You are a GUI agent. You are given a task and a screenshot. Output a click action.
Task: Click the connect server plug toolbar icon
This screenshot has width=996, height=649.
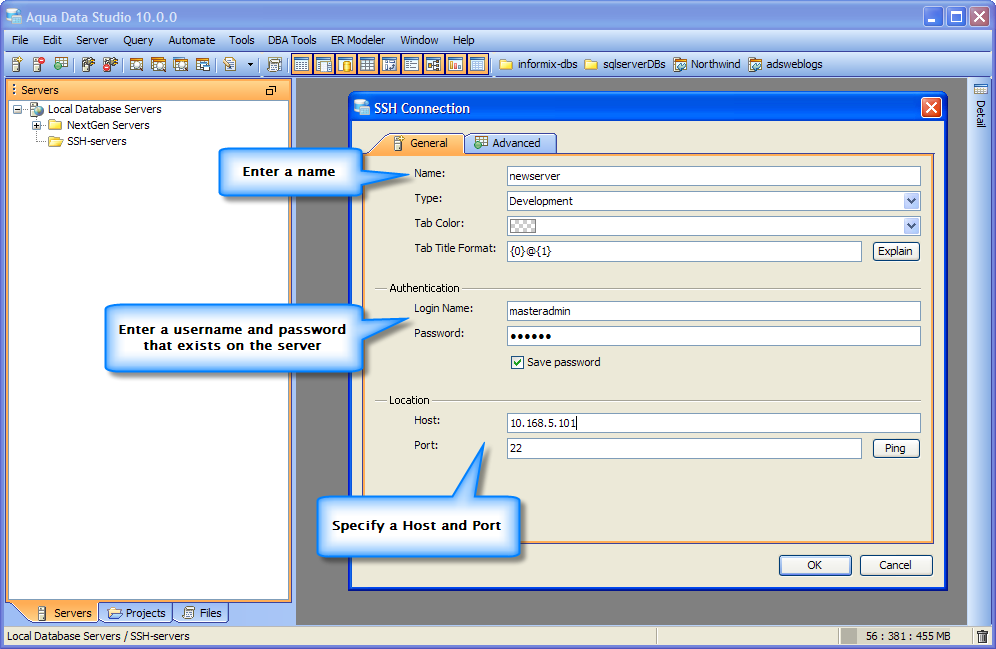(x=88, y=64)
